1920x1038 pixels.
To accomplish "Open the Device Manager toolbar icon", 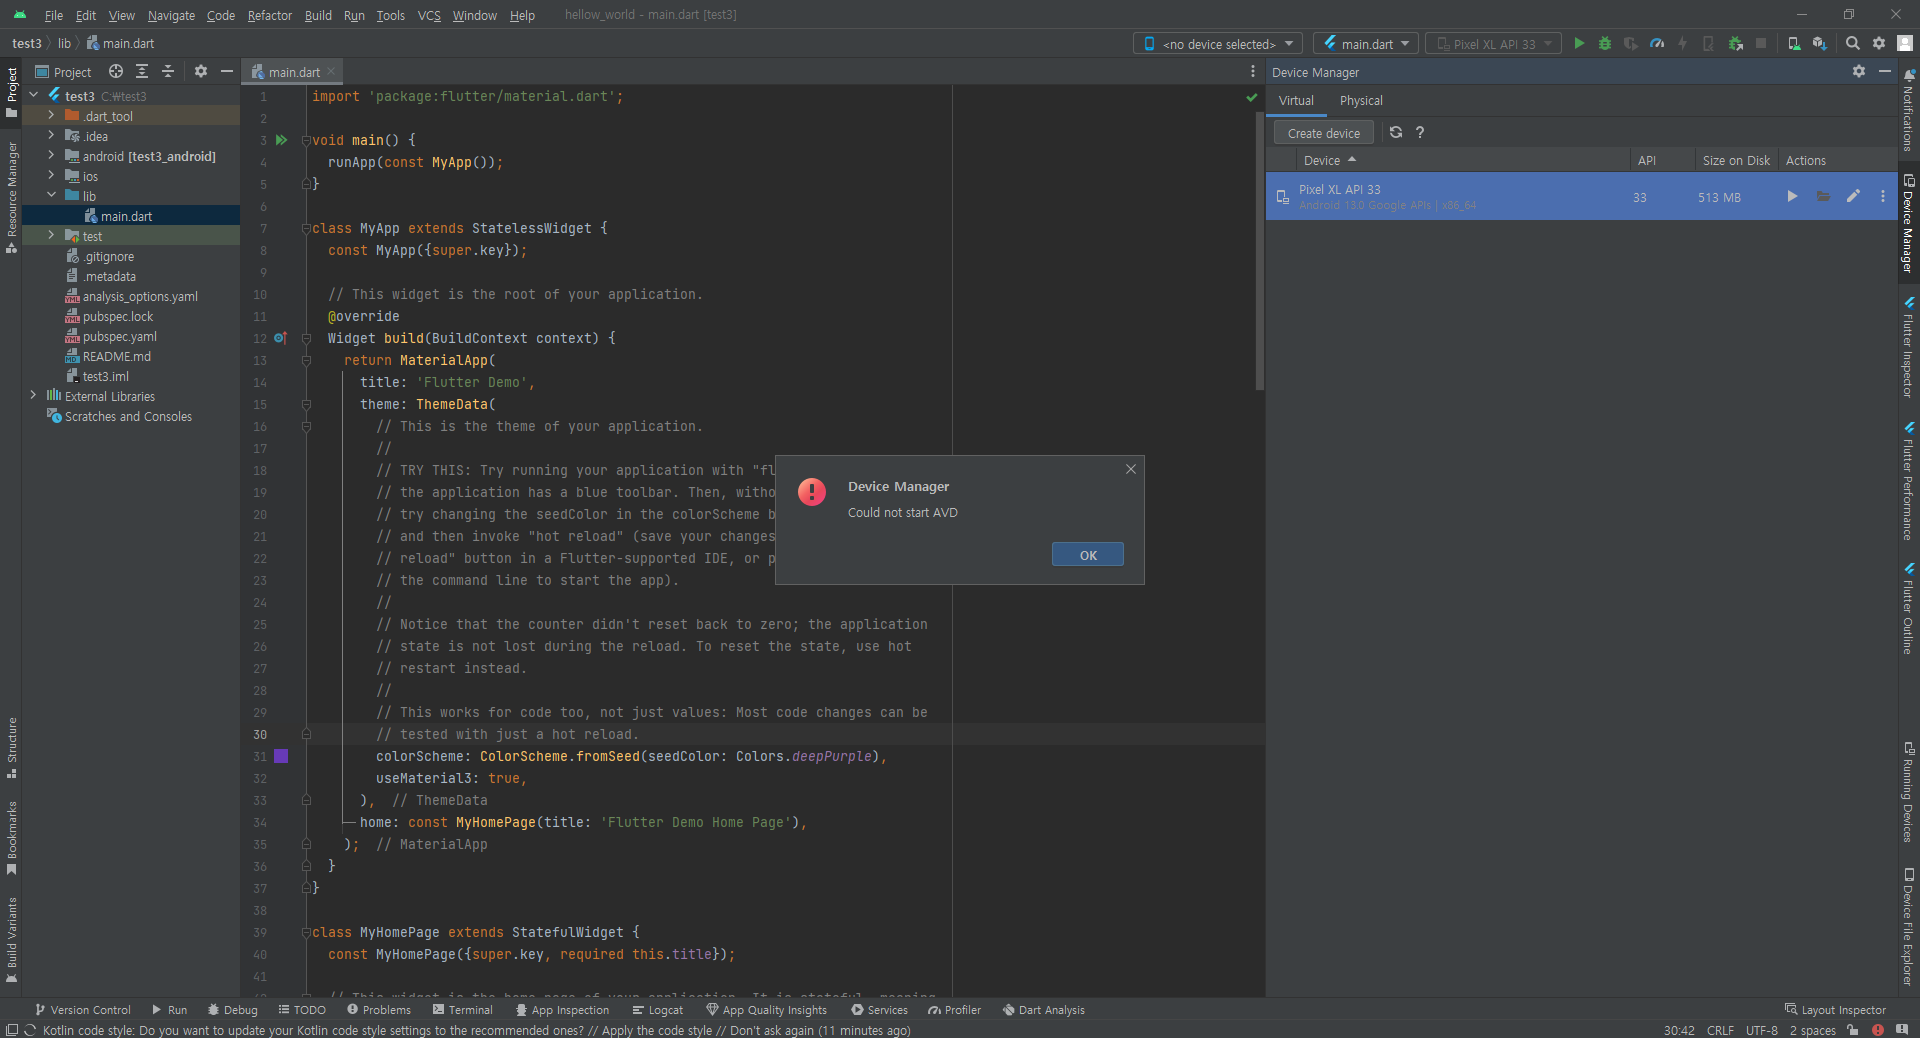I will click(x=1794, y=43).
